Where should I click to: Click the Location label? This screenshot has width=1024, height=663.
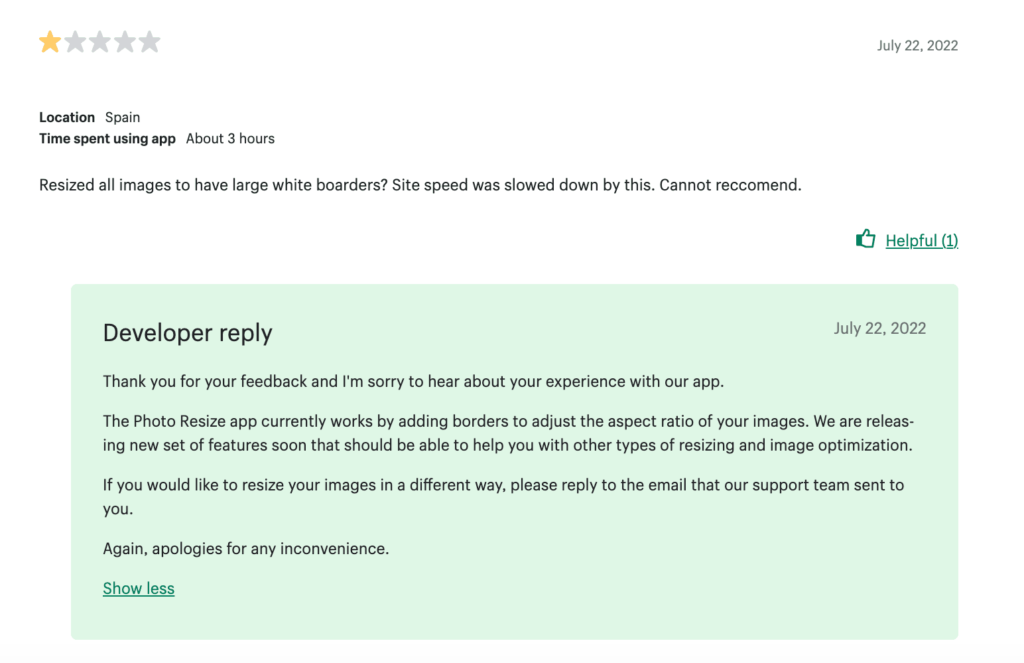[67, 117]
